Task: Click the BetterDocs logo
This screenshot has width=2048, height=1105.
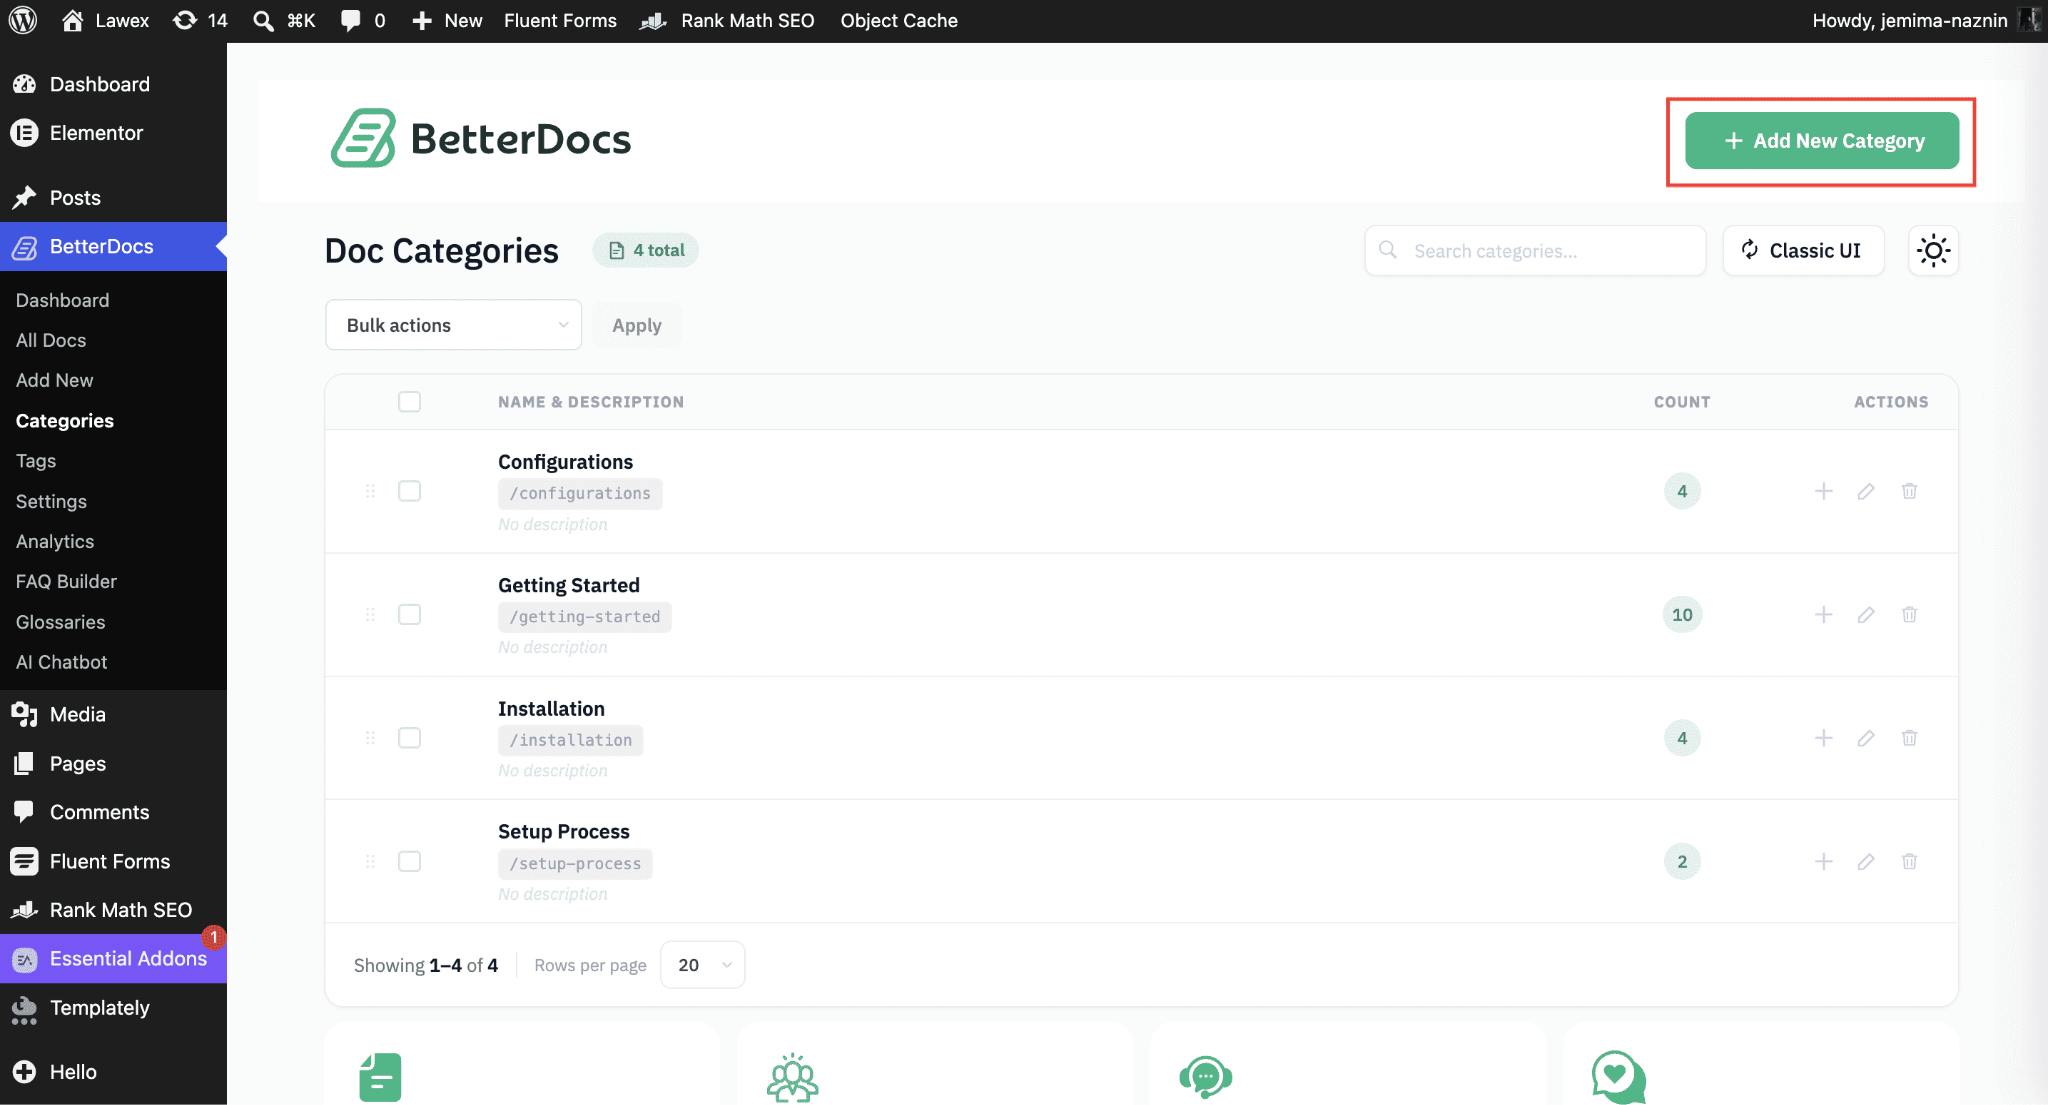Action: click(x=481, y=139)
